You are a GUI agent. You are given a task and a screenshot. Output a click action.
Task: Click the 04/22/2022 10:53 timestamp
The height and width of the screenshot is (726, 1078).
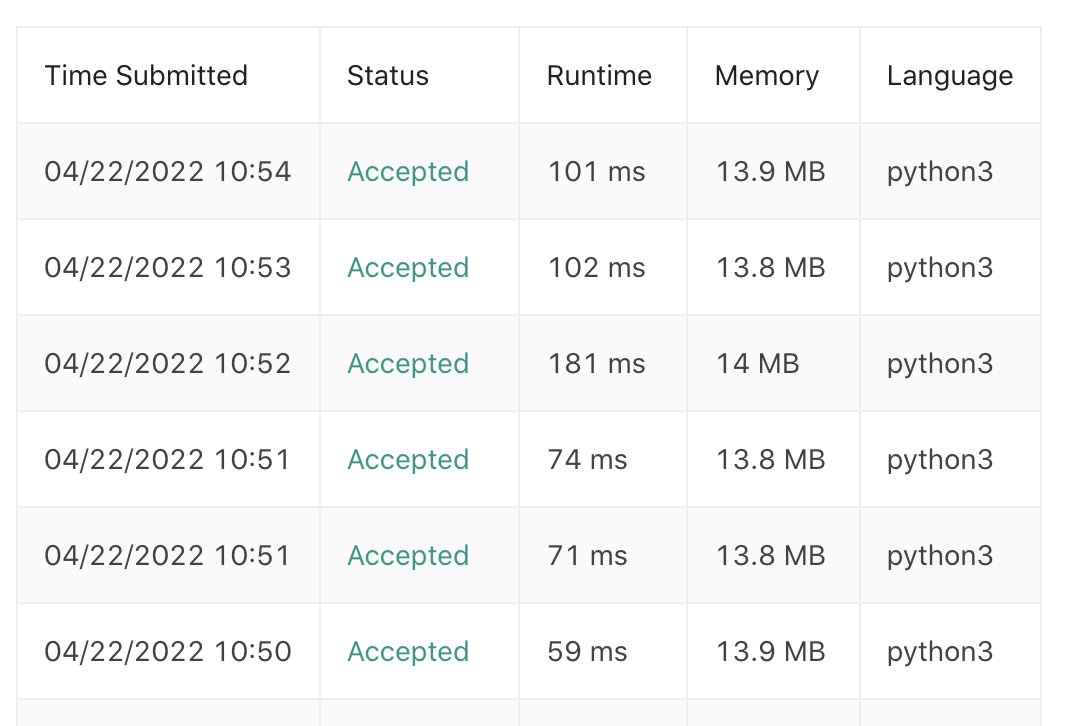(x=168, y=268)
